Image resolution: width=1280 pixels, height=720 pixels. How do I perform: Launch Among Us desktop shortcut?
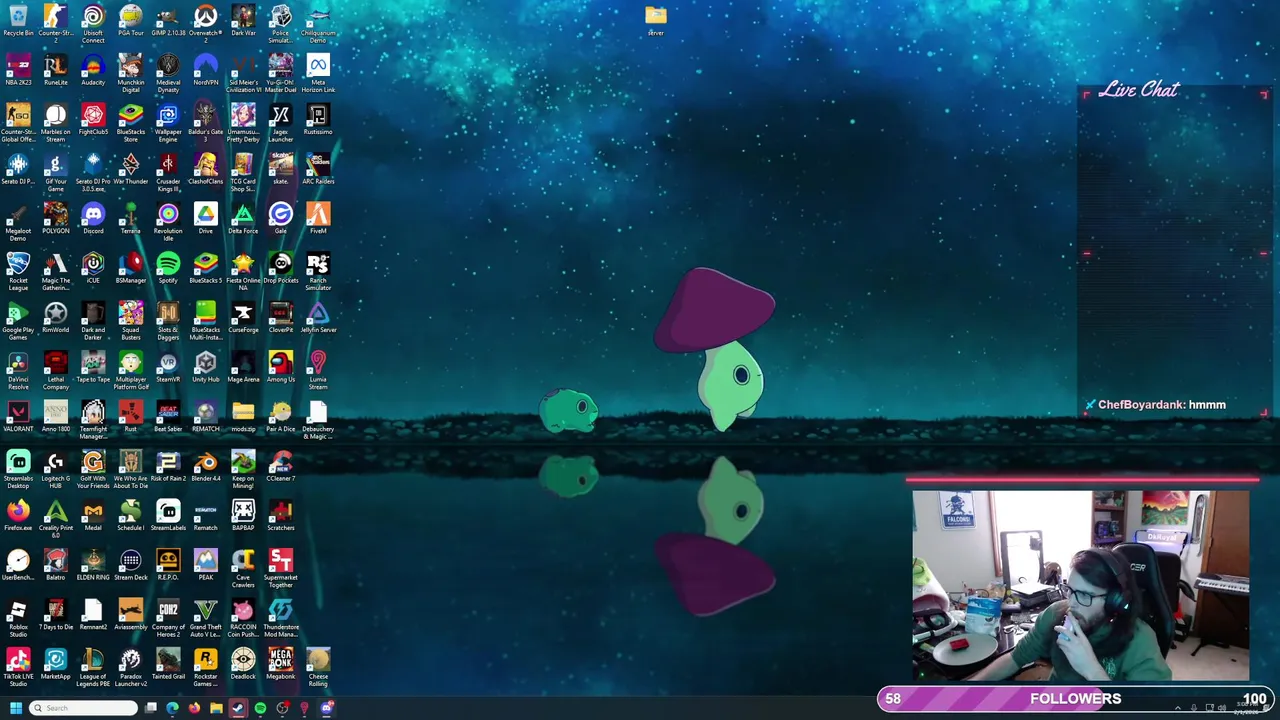coord(280,367)
